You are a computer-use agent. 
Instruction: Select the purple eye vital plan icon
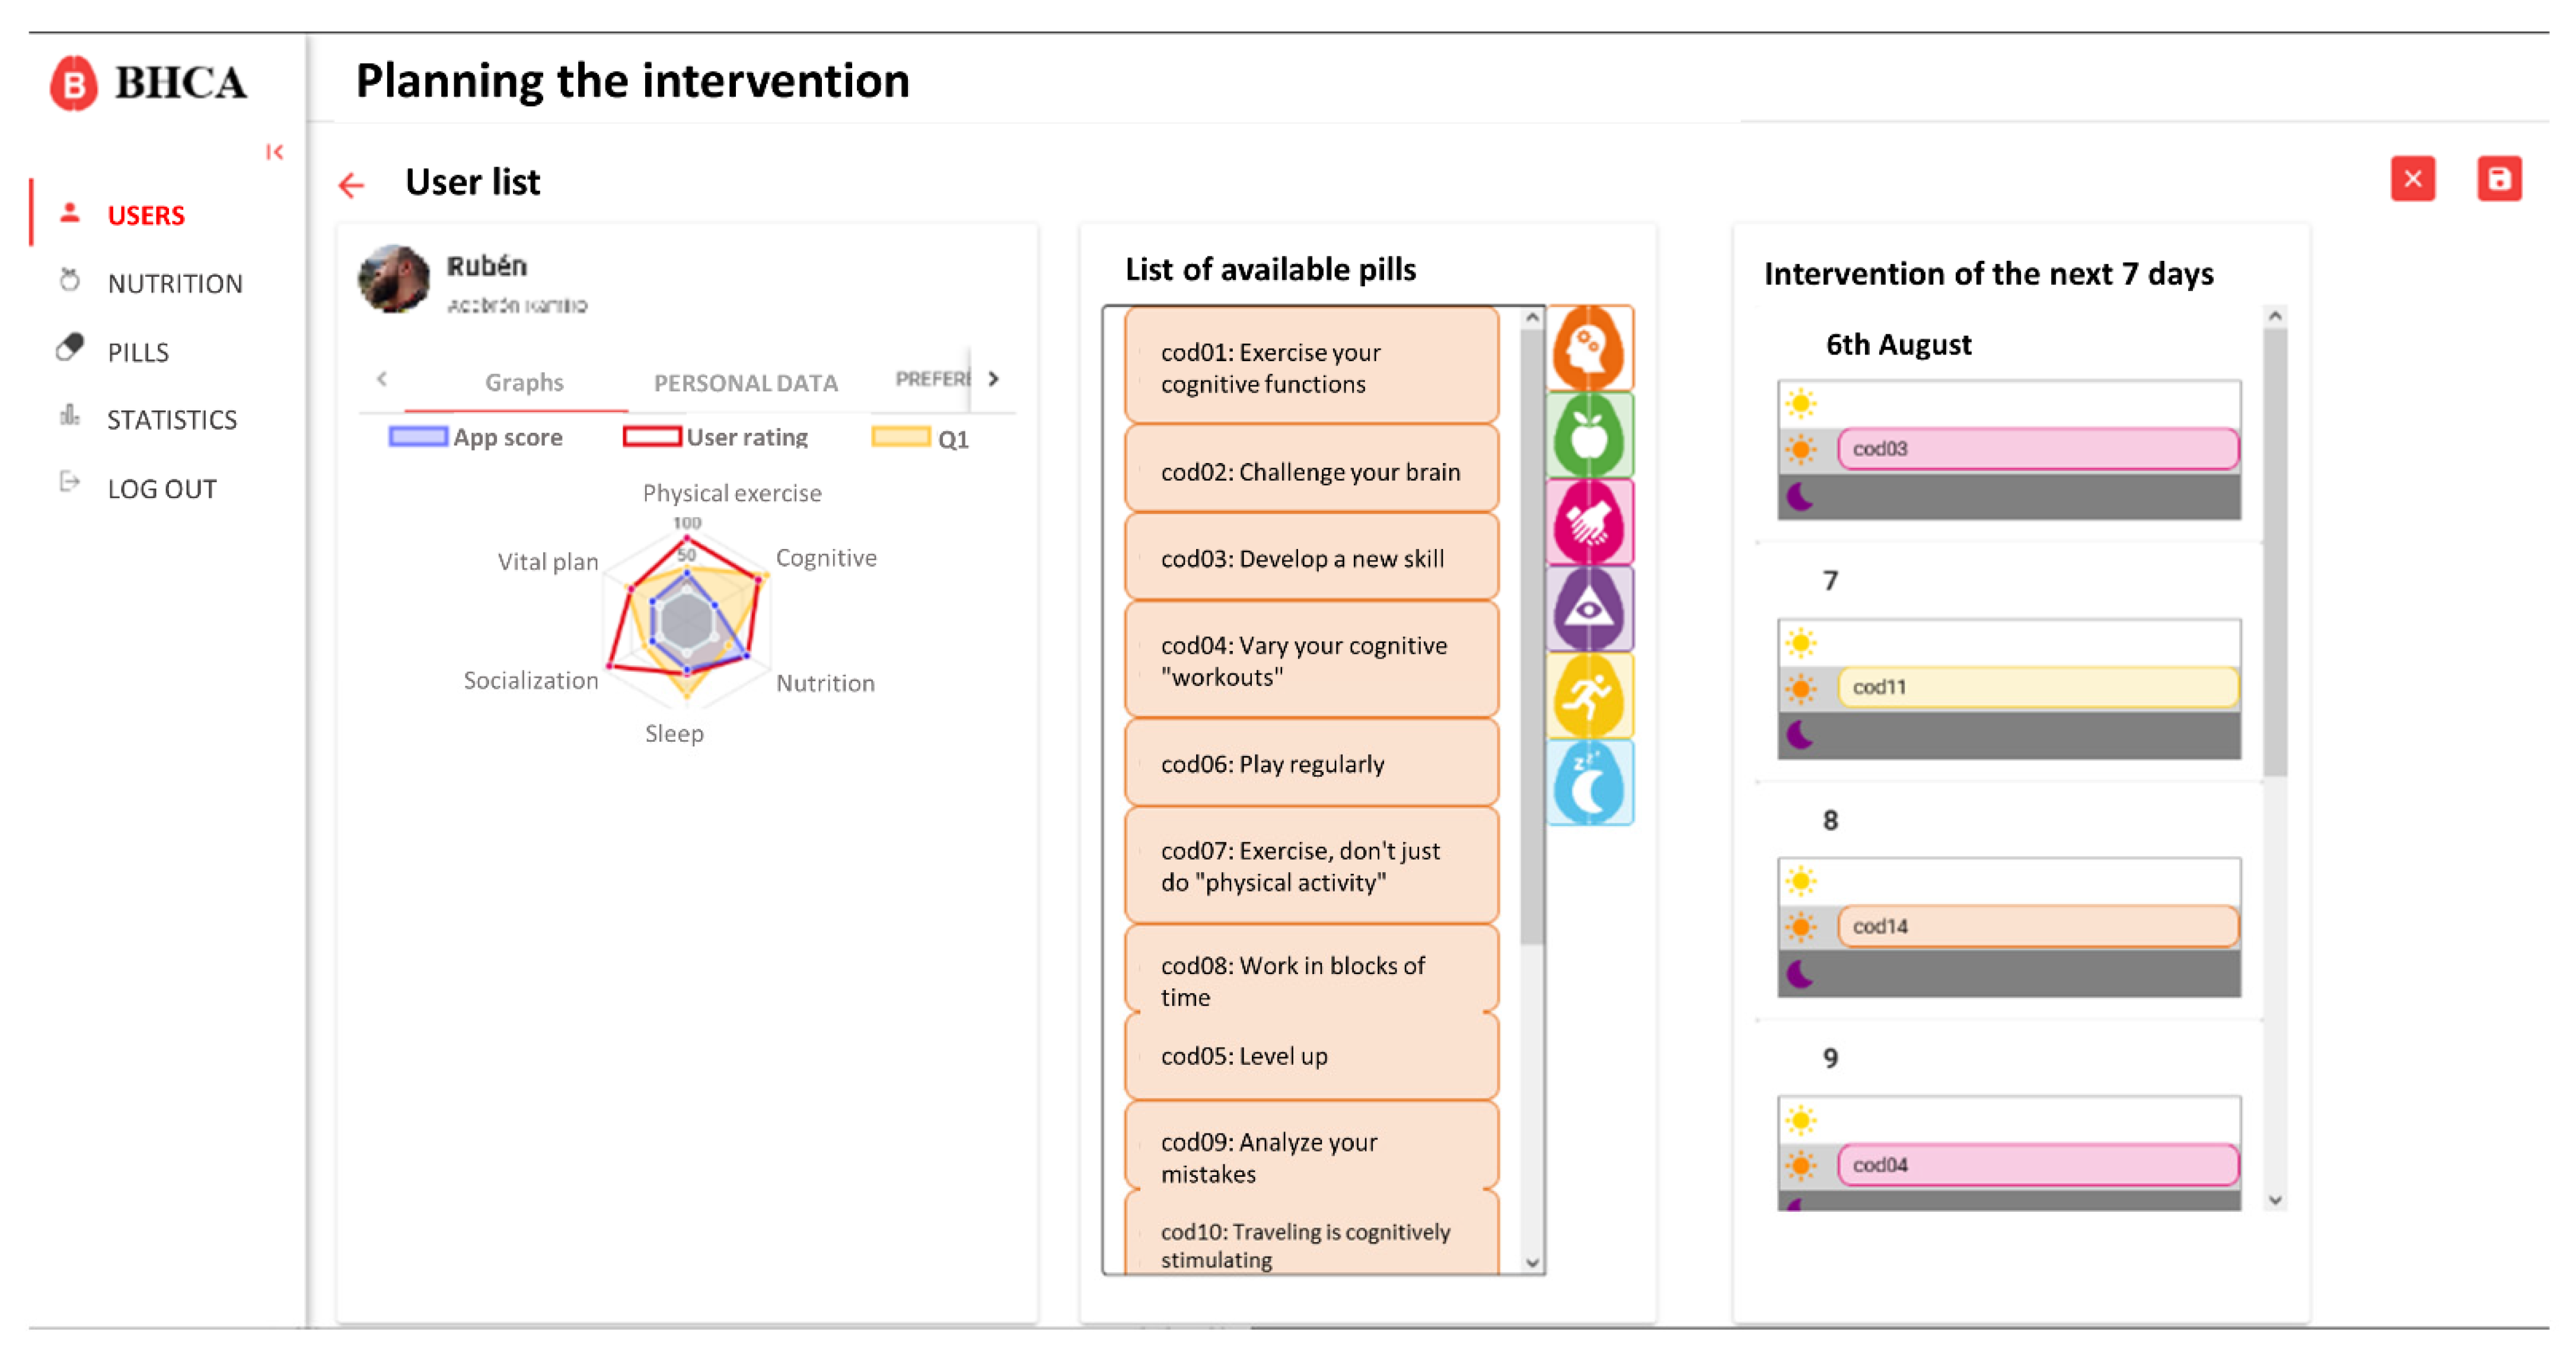click(x=1589, y=609)
